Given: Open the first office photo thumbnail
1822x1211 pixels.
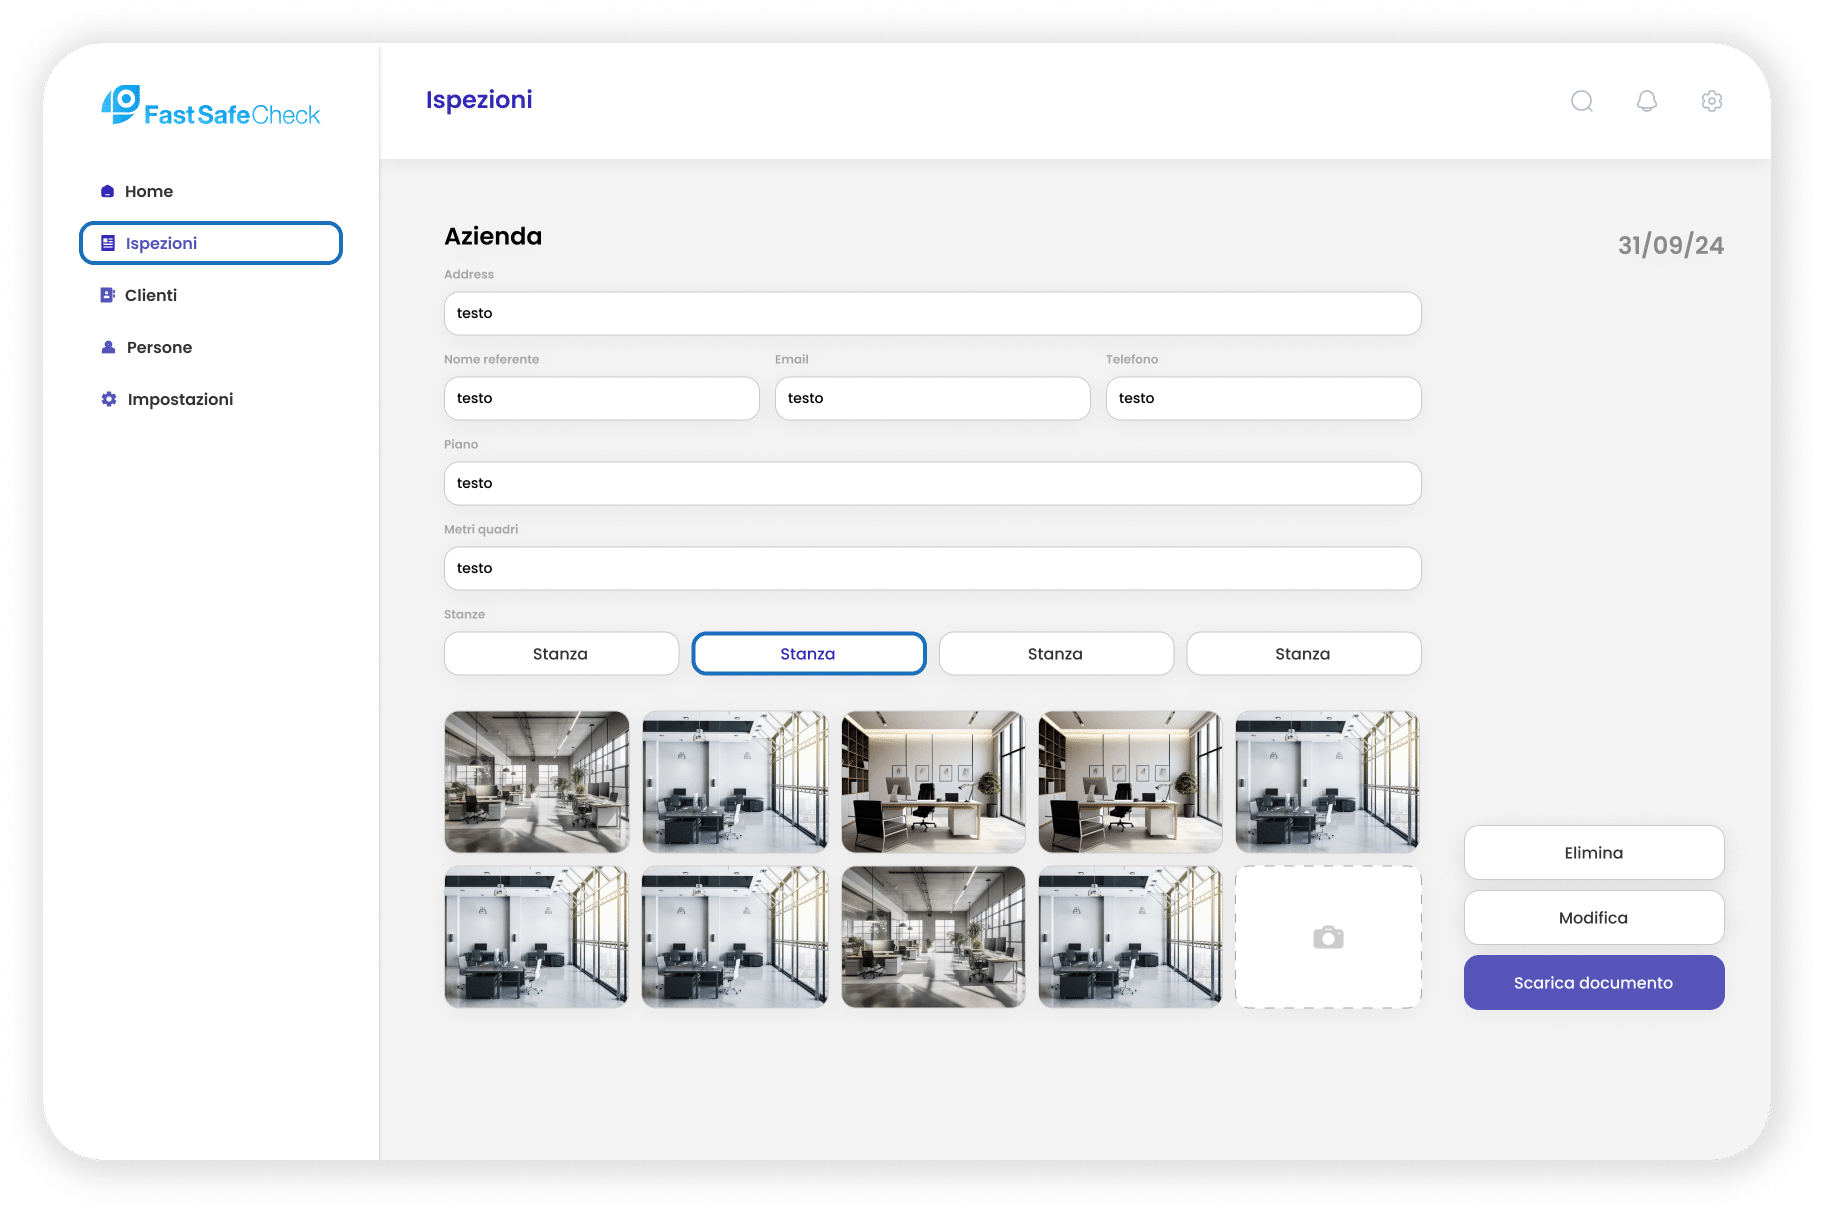Looking at the screenshot, I should tap(536, 781).
